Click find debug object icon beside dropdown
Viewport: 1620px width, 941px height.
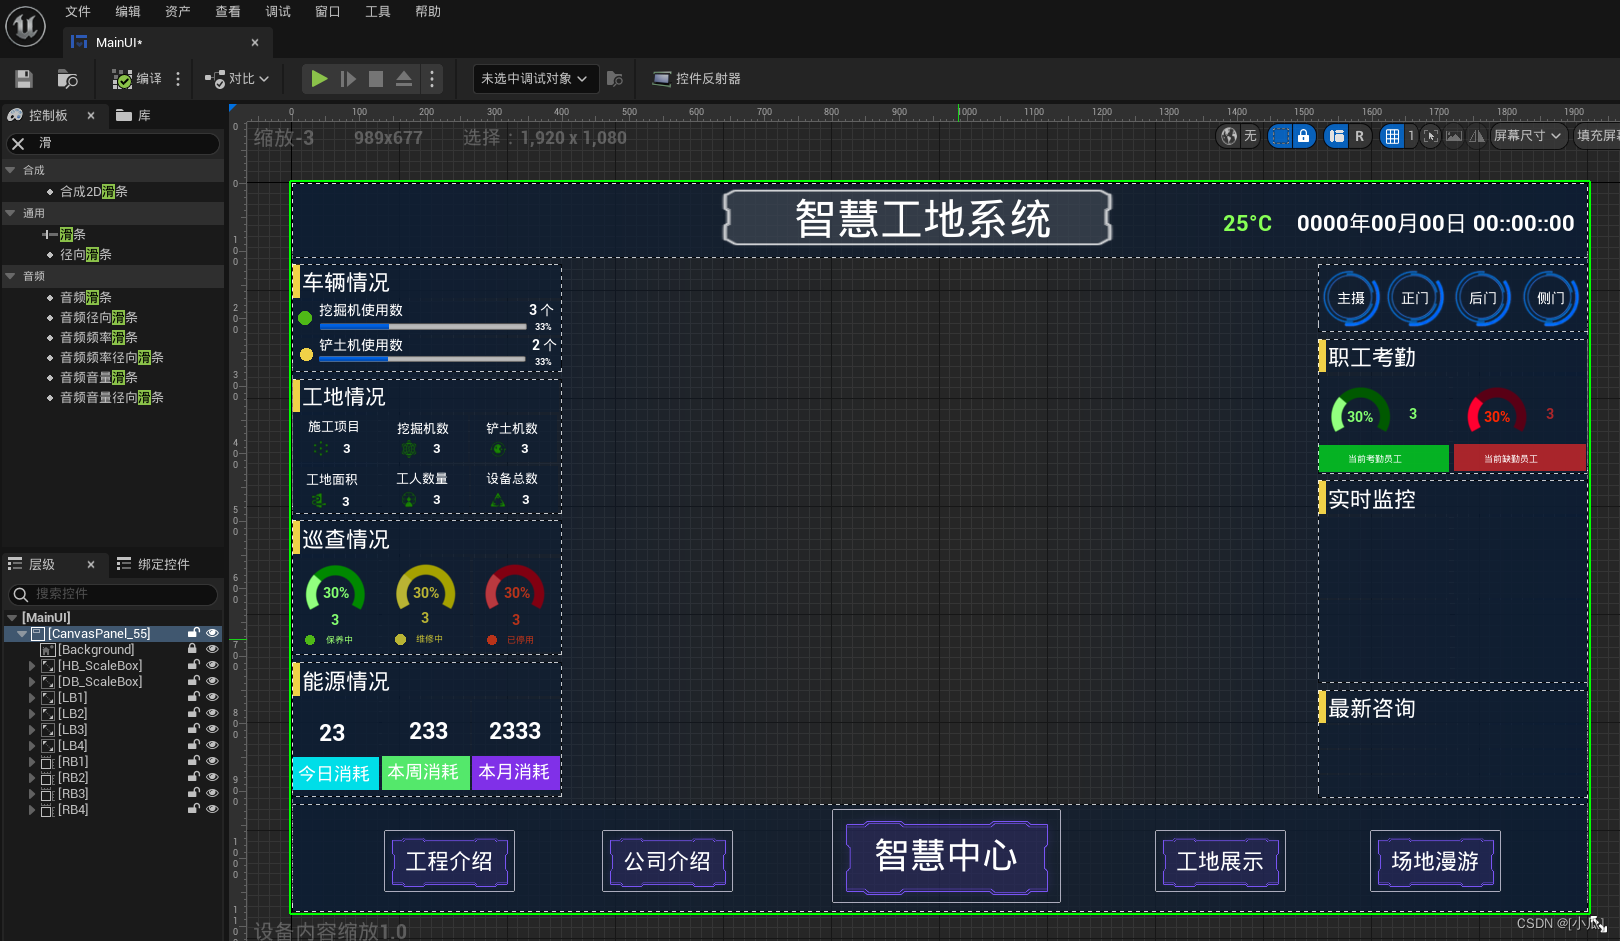point(615,79)
